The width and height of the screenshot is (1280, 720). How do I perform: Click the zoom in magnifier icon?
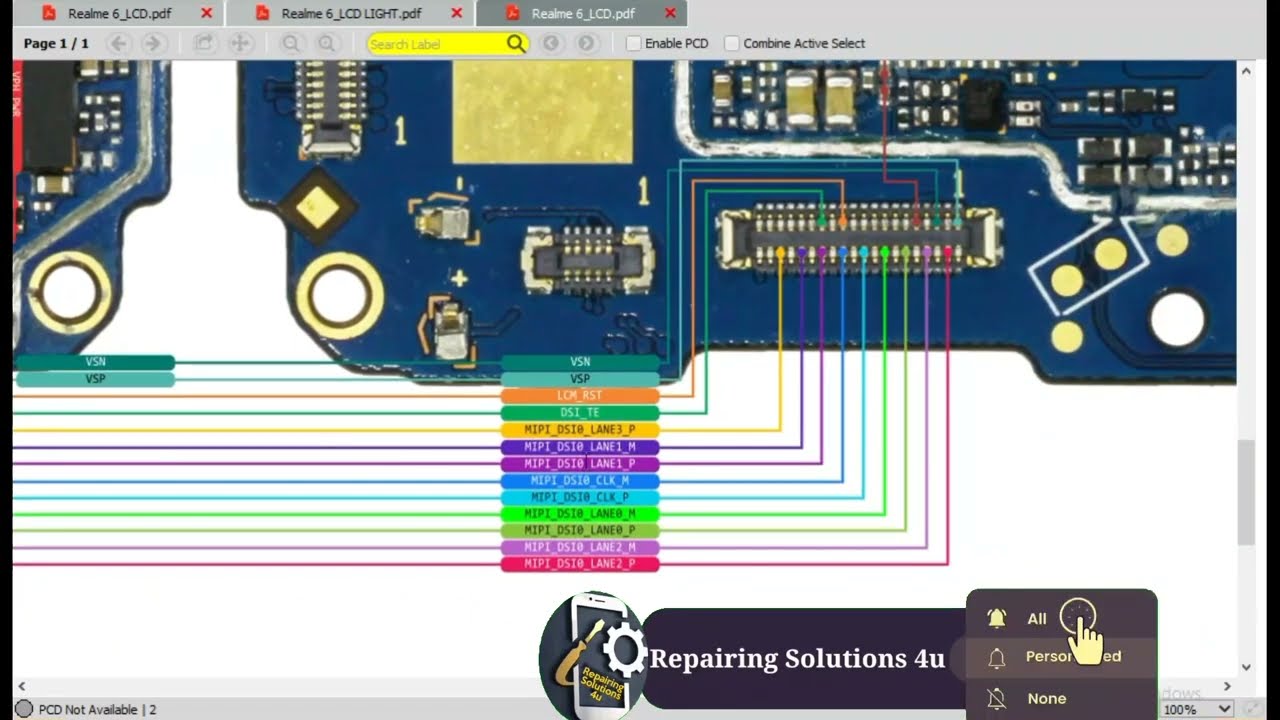326,43
